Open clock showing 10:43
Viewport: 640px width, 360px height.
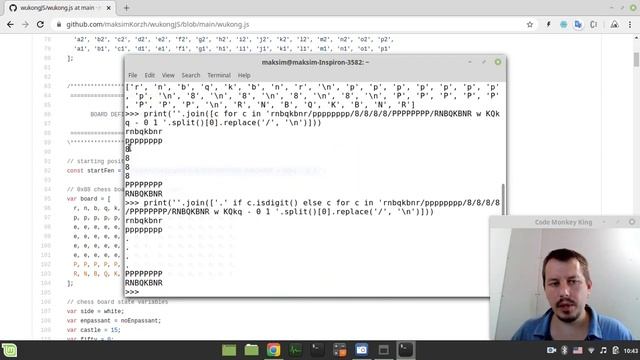tap(631, 351)
